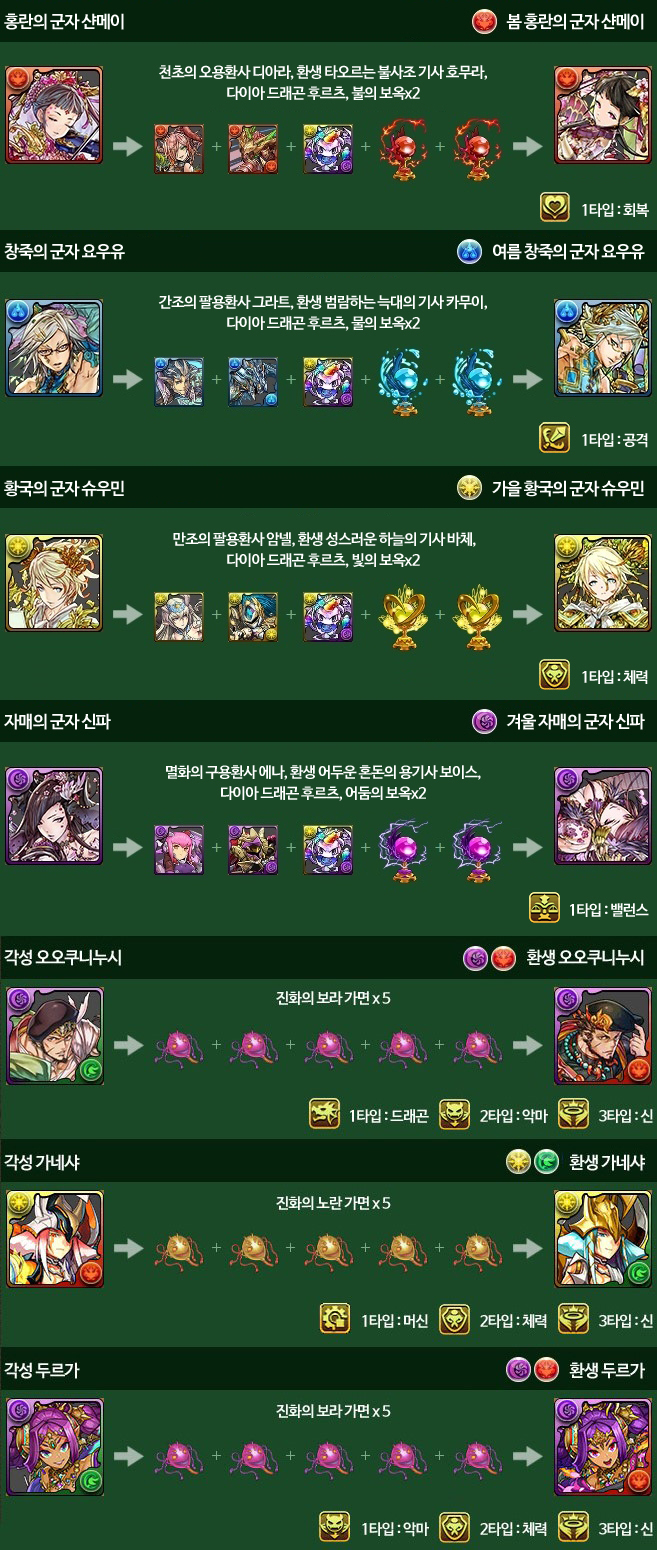Click the light attribute orb beside 가을 황국의 군자 슈우민
The width and height of the screenshot is (657, 1550).
click(x=469, y=487)
